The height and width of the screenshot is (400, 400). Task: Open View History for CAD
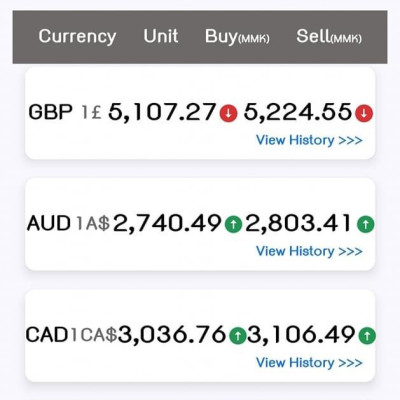(x=309, y=362)
